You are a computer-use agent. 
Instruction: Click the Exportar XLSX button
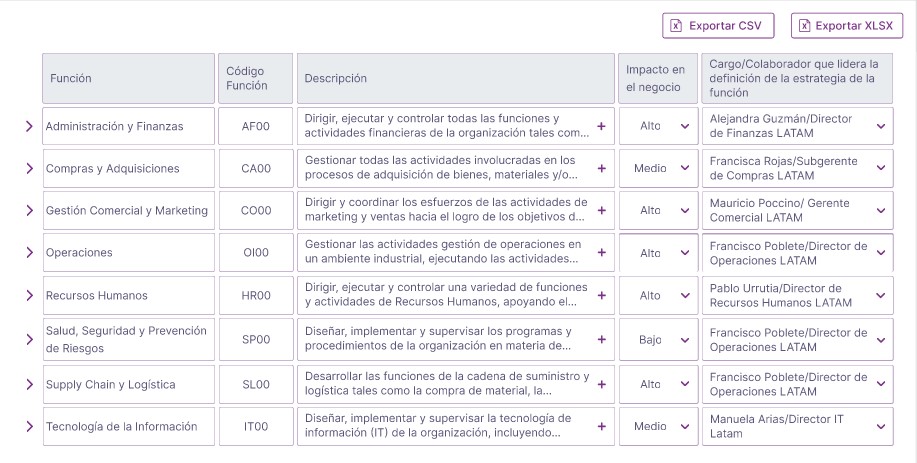846,26
